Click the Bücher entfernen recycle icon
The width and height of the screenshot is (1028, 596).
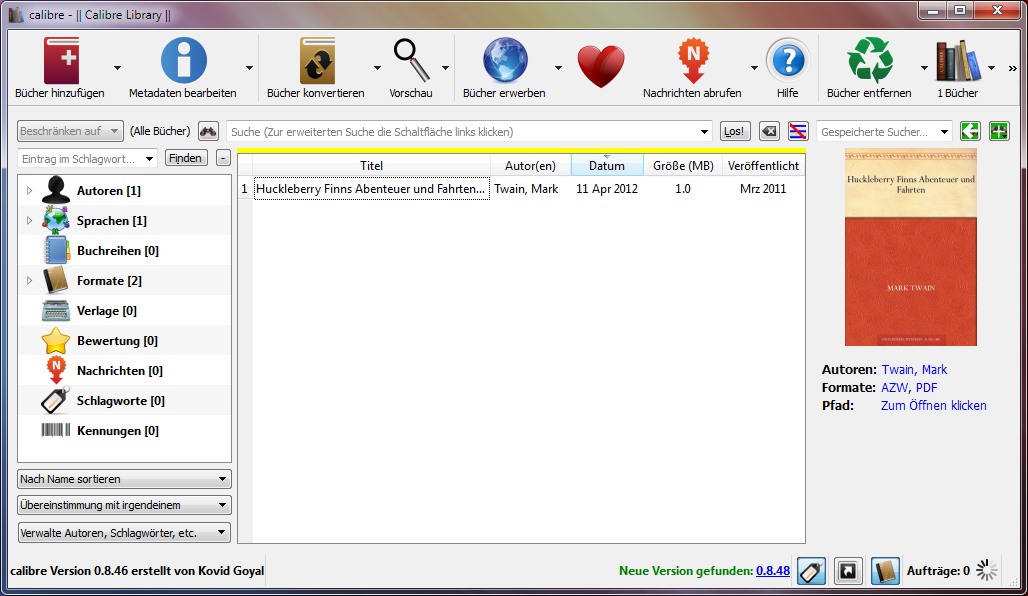click(870, 60)
